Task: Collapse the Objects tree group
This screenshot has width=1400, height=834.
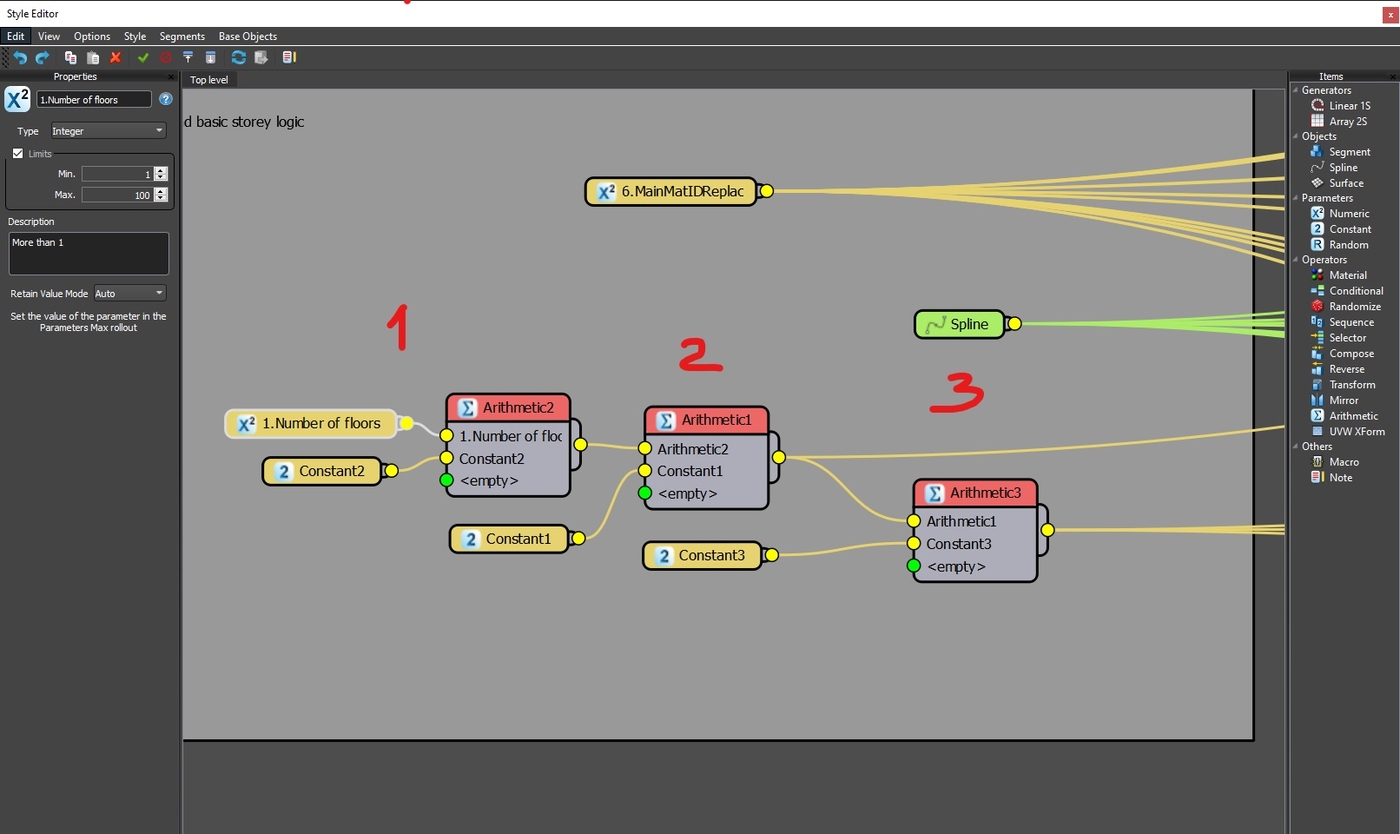Action: coord(1296,136)
